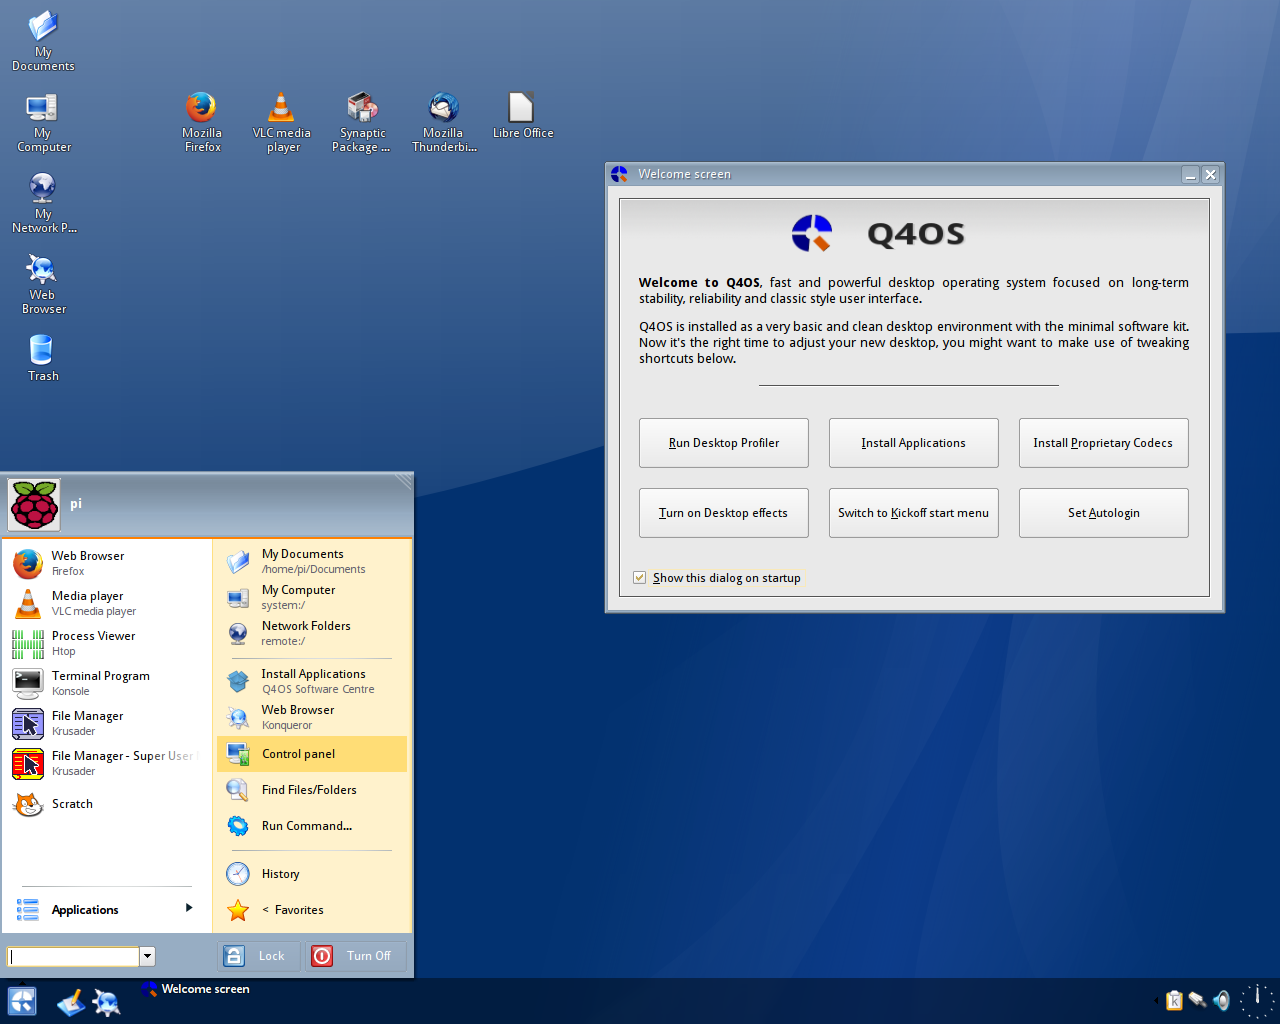Click Install Proprietary Codecs button

(x=1104, y=443)
